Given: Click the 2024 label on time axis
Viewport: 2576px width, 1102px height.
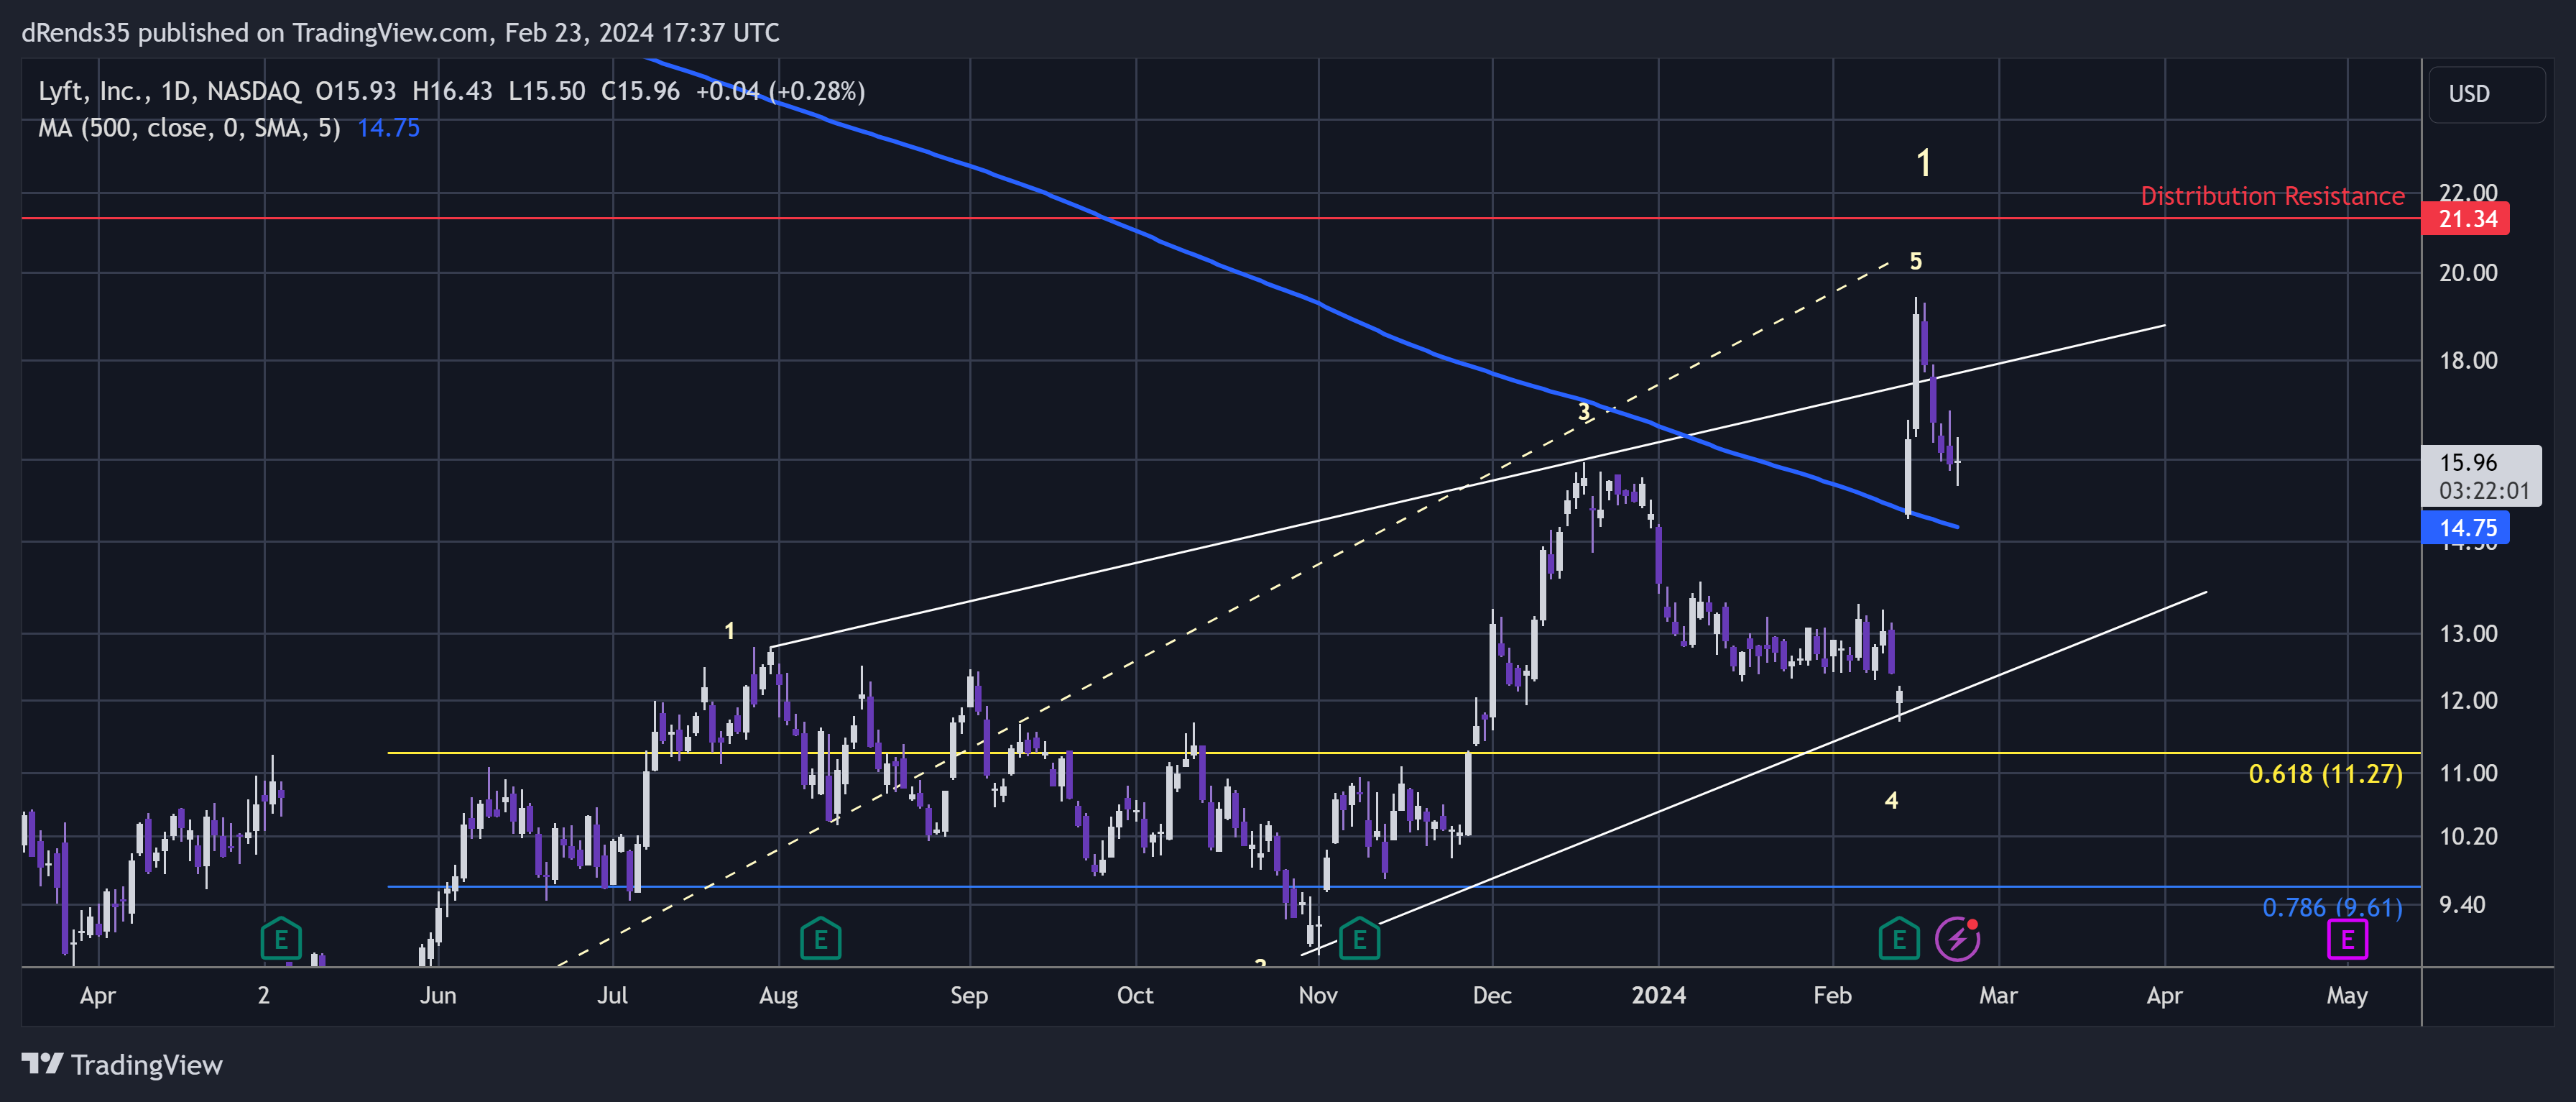Looking at the screenshot, I should tap(1658, 995).
